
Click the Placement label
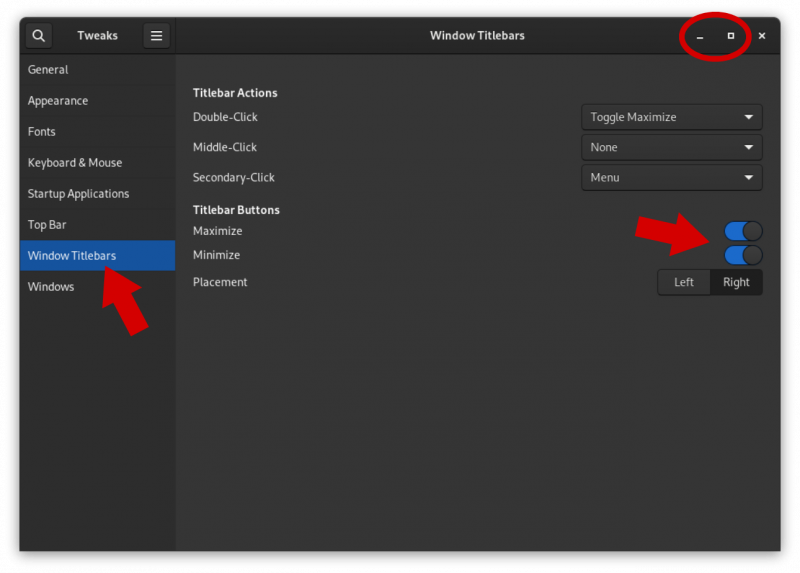[x=220, y=282]
